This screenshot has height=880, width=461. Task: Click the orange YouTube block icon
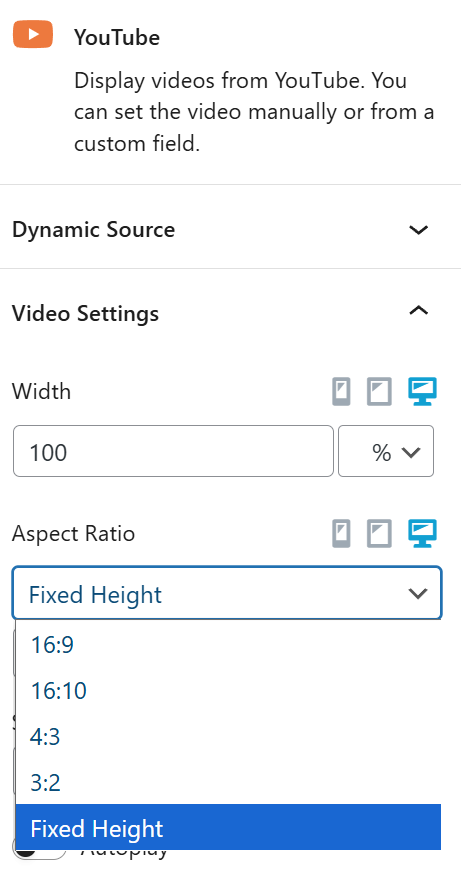click(x=33, y=34)
